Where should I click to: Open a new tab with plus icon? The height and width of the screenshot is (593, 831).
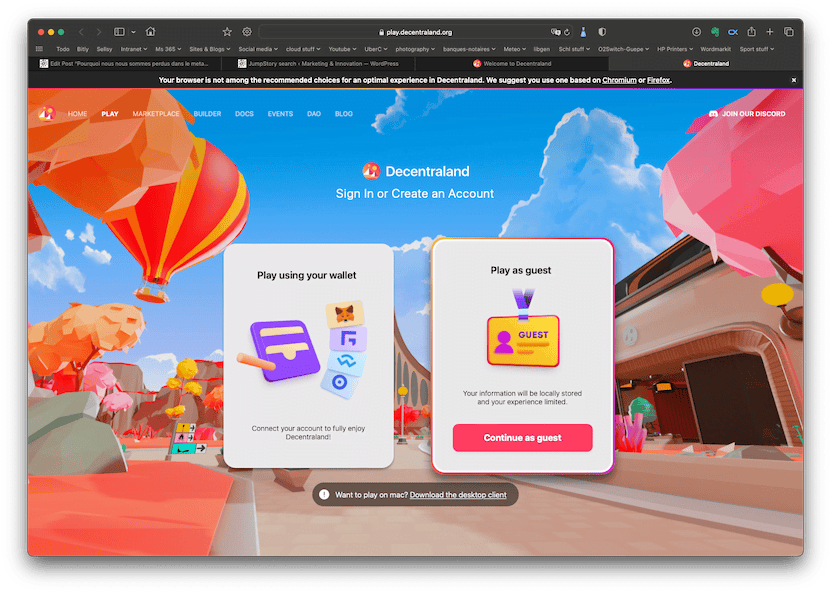click(x=770, y=32)
